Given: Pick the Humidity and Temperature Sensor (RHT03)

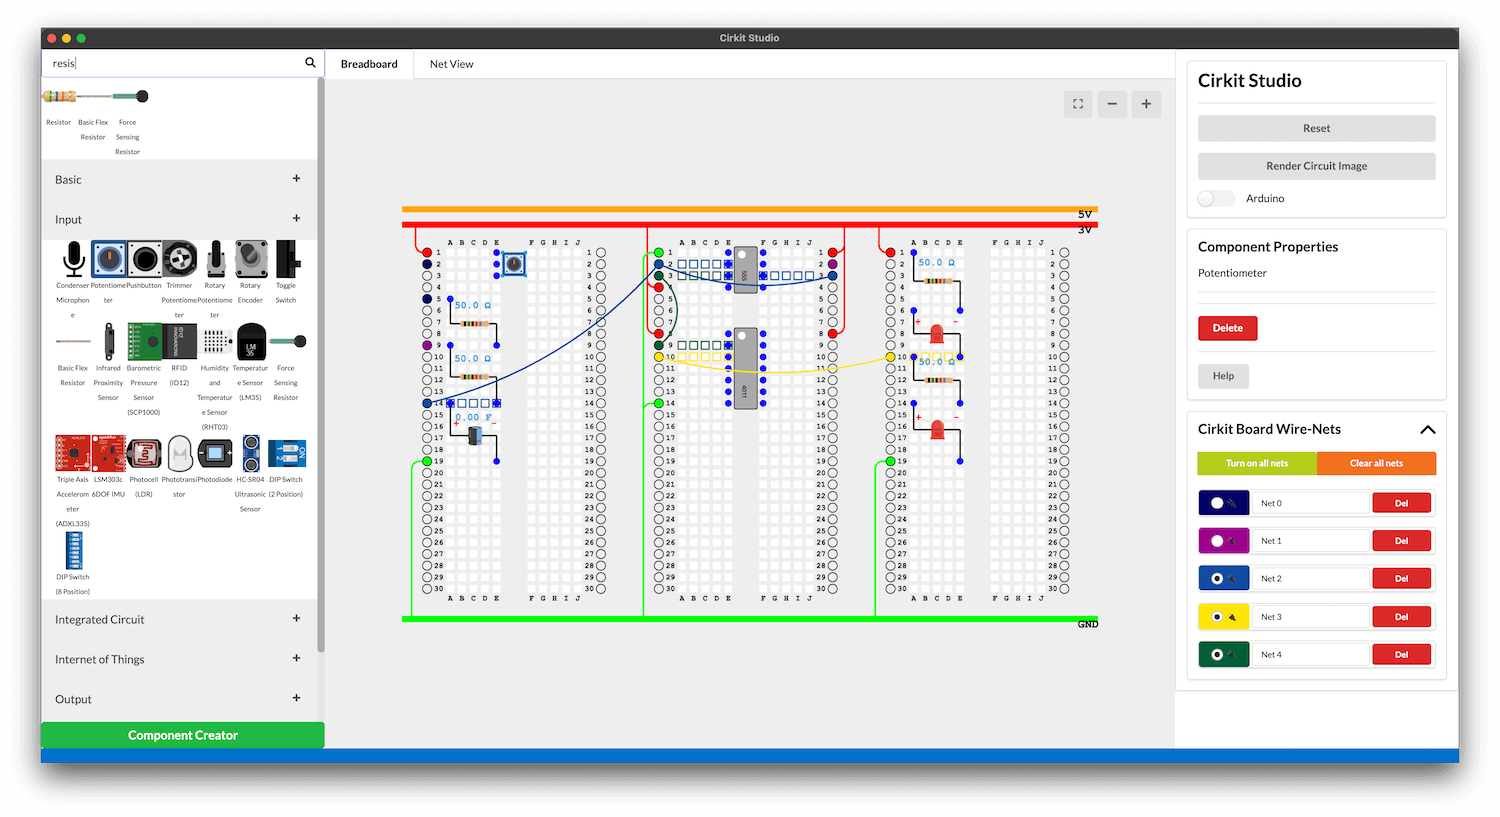Looking at the screenshot, I should [x=215, y=342].
